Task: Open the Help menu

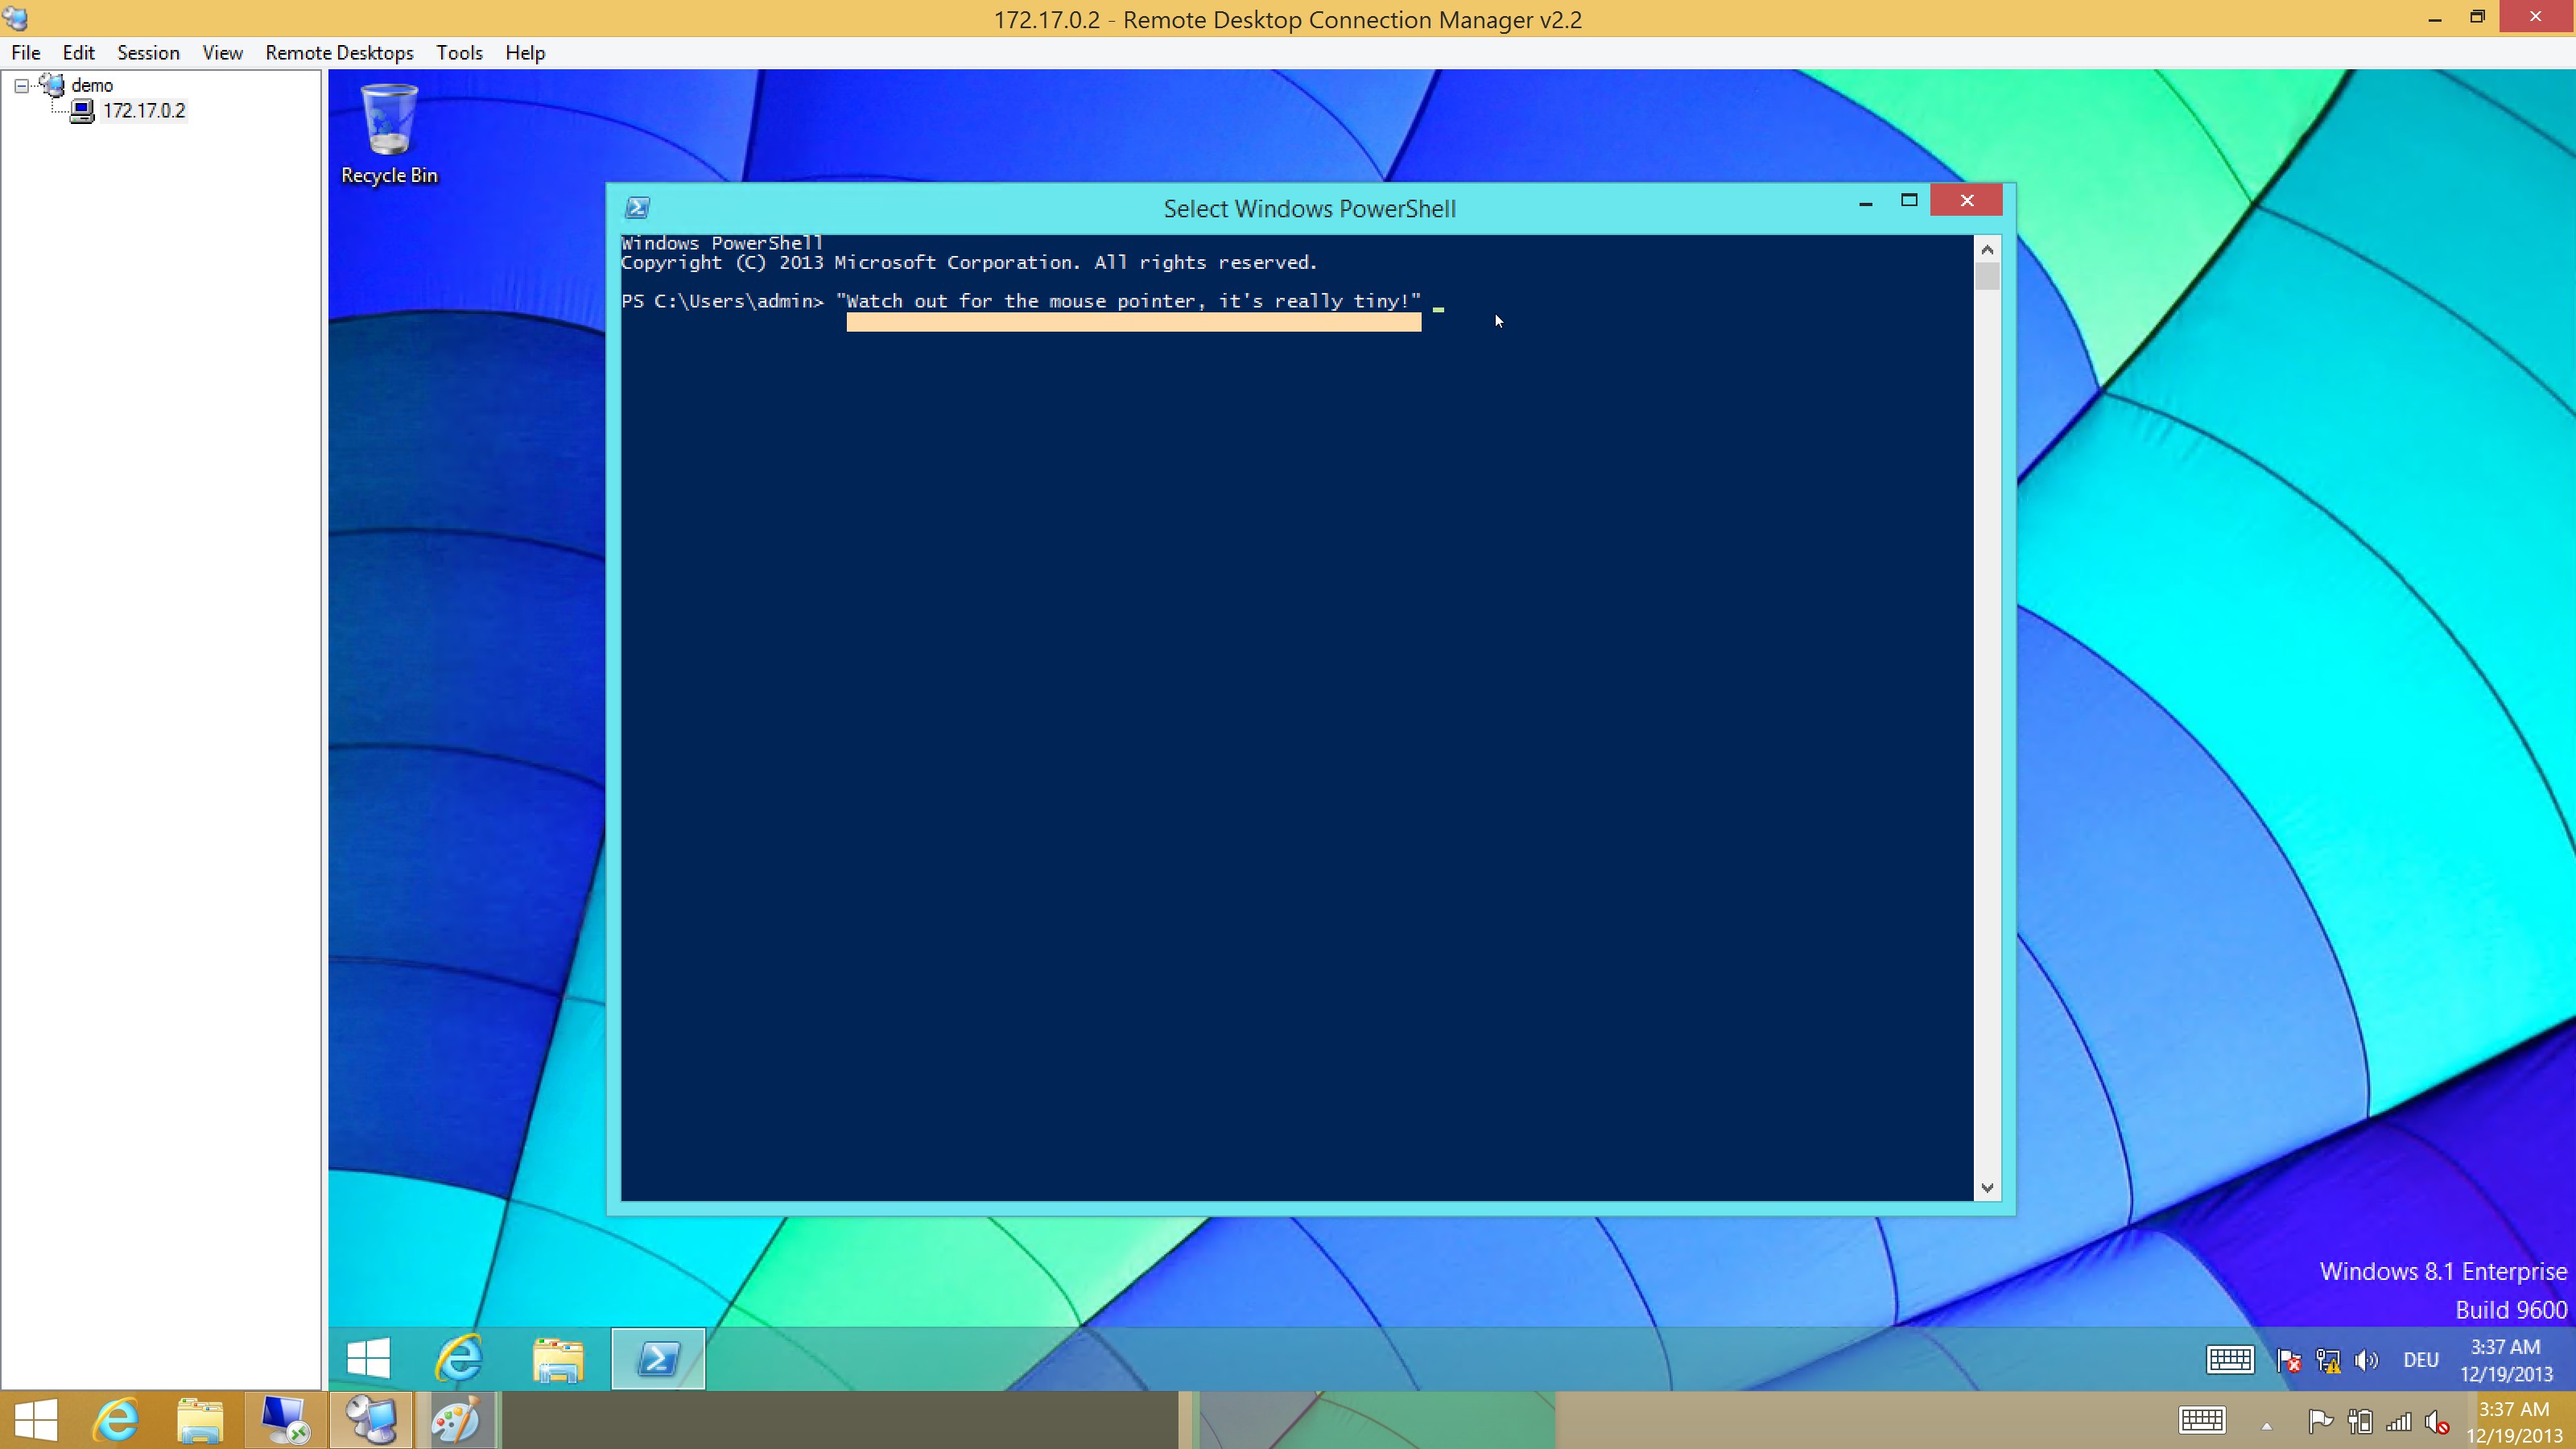Action: (524, 53)
